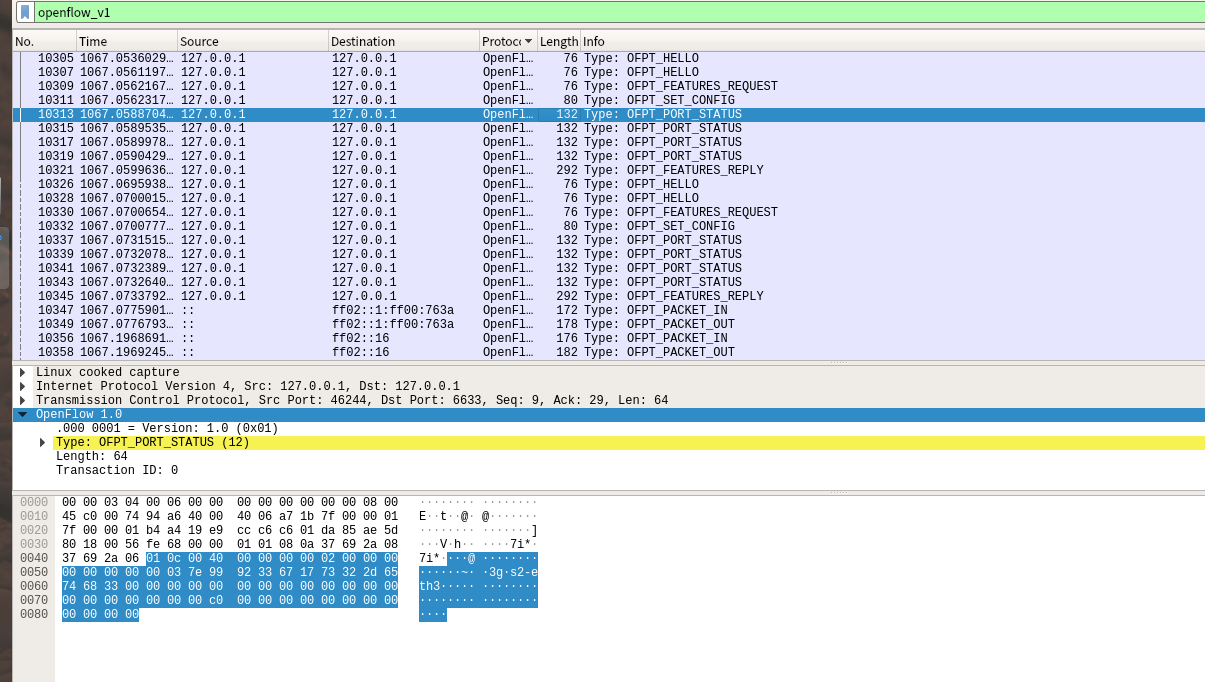Select packet 10315 OFPT_PORT_STATUS row
Viewport: 1205px width, 682px height.
(609, 128)
